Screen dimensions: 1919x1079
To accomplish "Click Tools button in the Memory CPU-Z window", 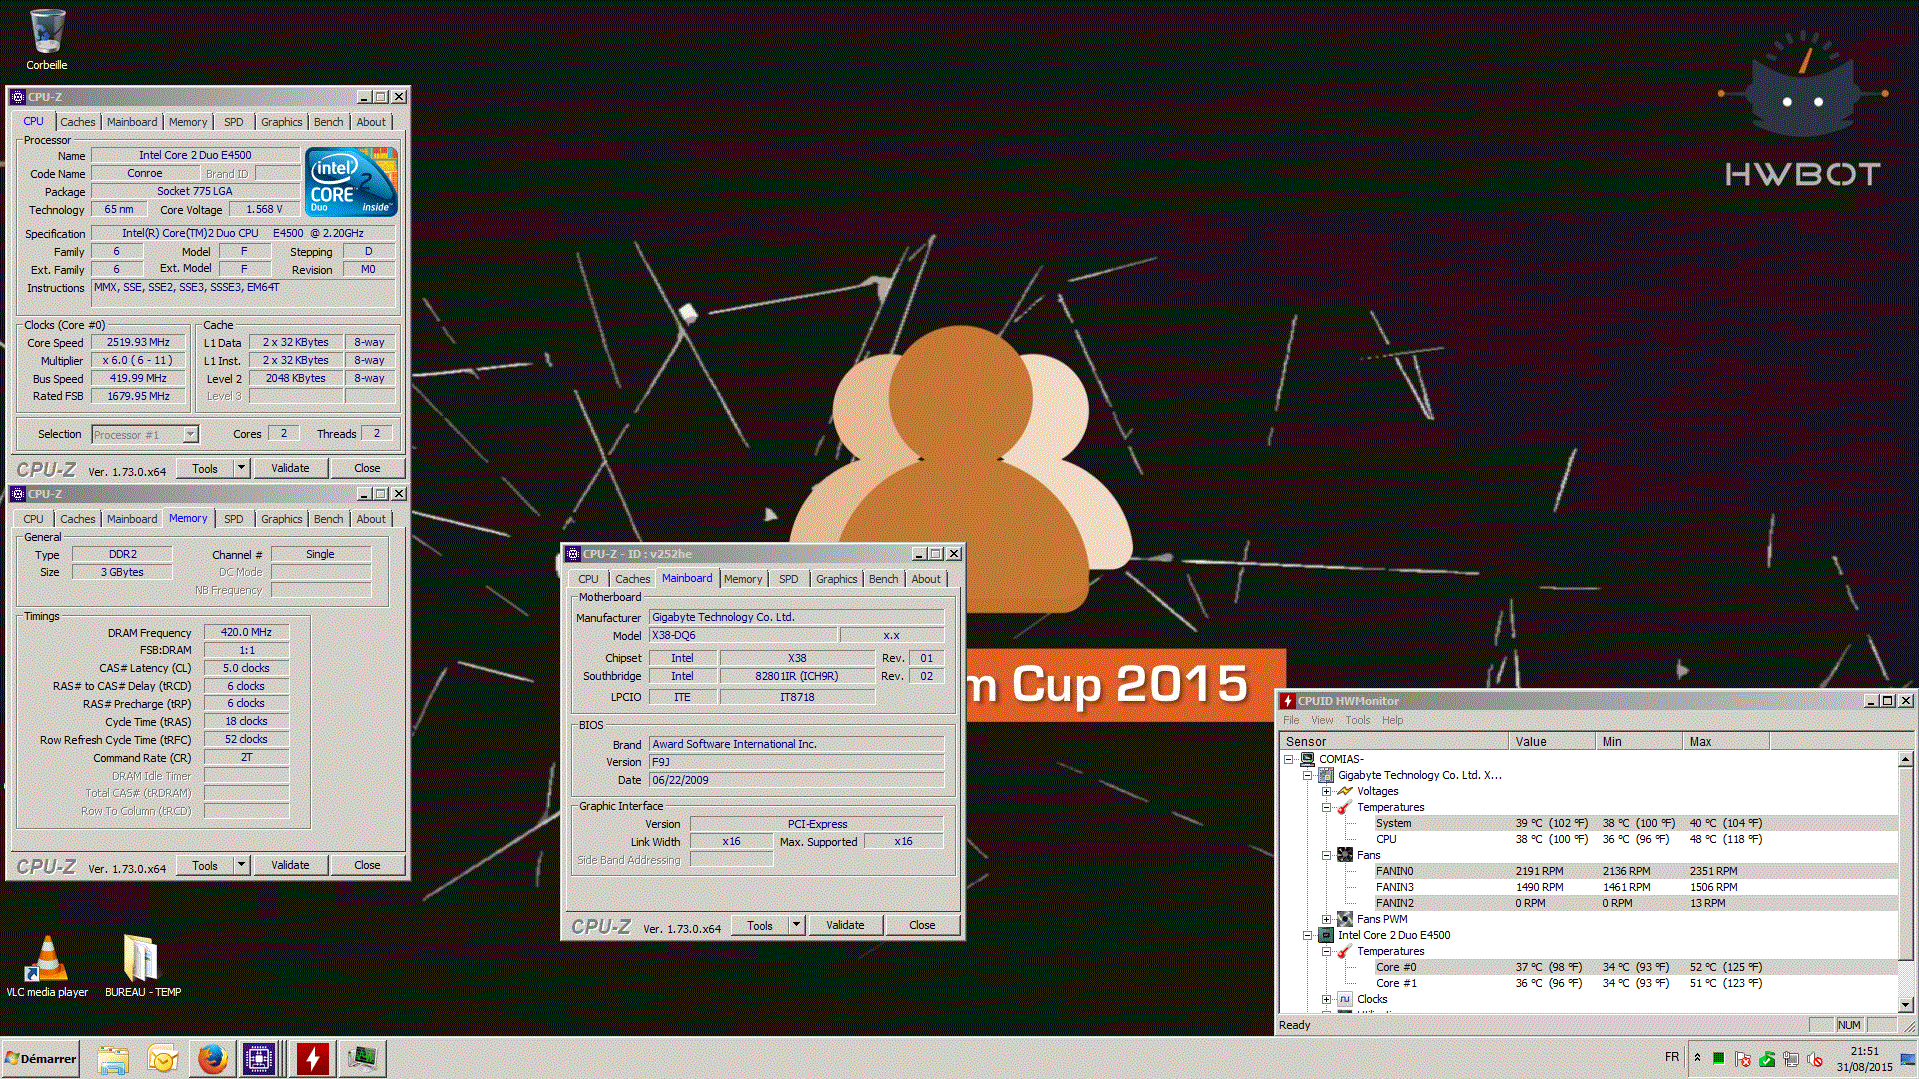I will coord(205,865).
